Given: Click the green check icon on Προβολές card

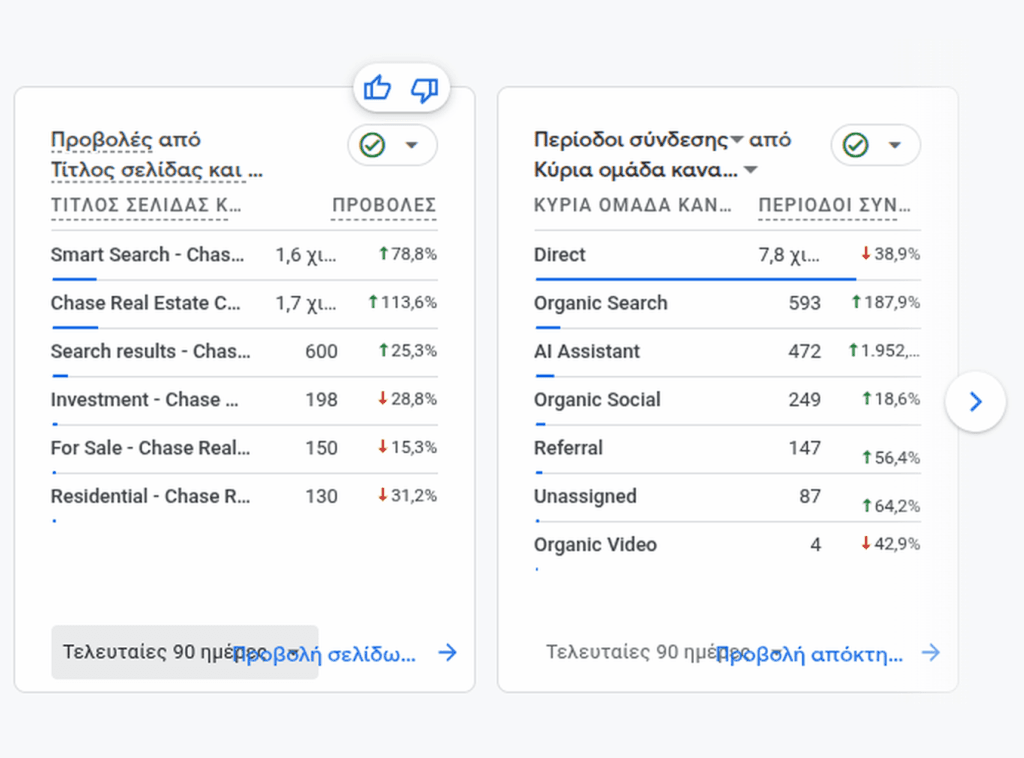Looking at the screenshot, I should pyautogui.click(x=372, y=145).
